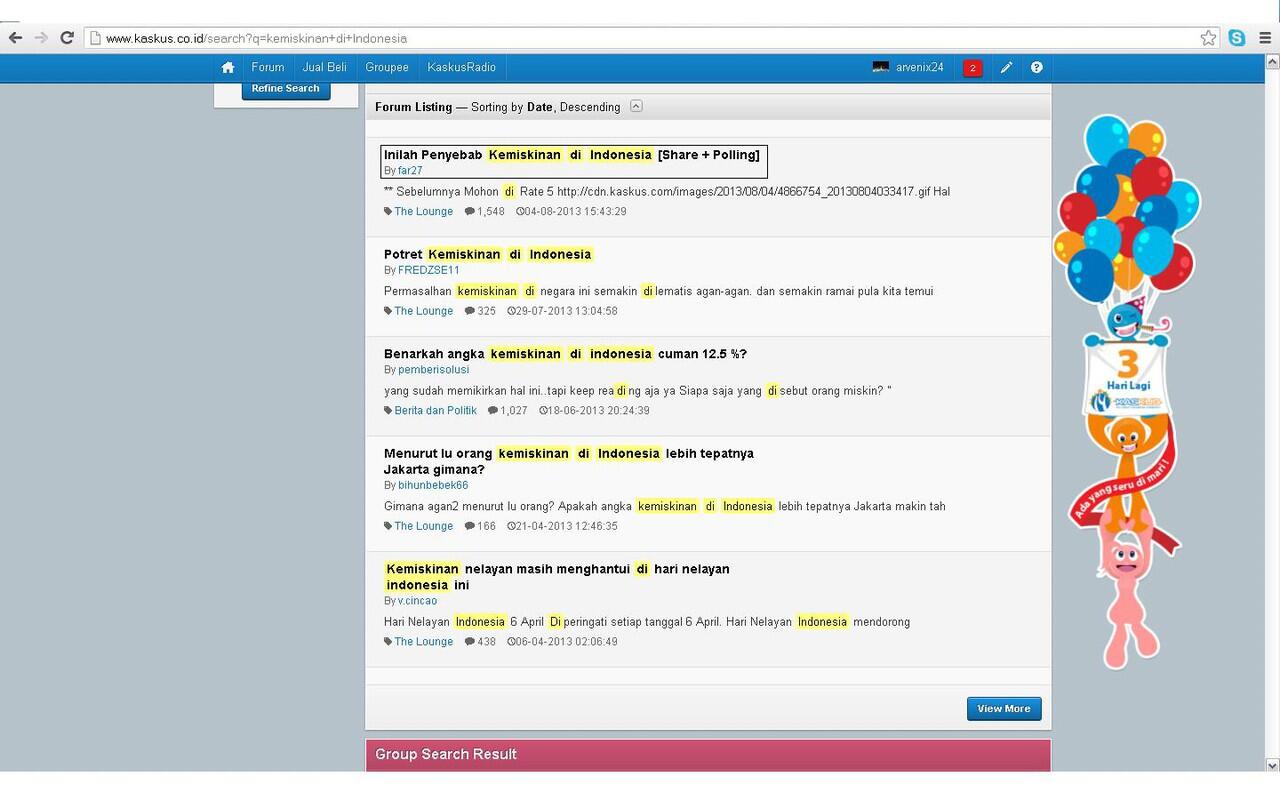This screenshot has height=800, width=1280.
Task: Open the Forum menu item
Action: click(x=268, y=67)
